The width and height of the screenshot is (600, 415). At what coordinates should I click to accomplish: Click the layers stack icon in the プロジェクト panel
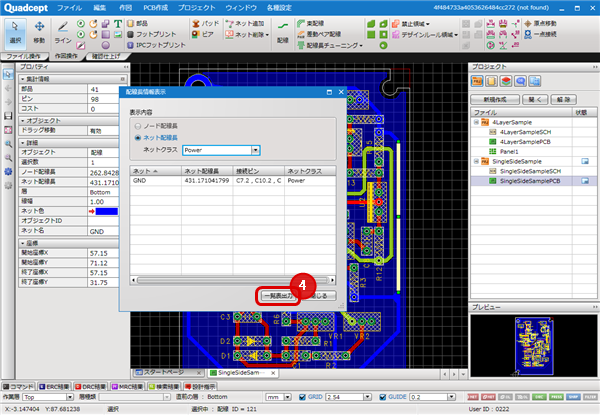click(x=506, y=81)
